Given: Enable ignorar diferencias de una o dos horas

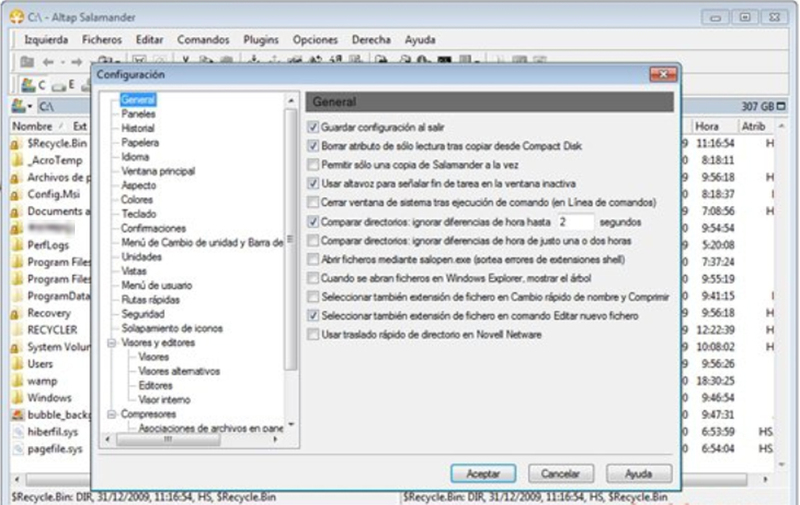Looking at the screenshot, I should point(313,241).
